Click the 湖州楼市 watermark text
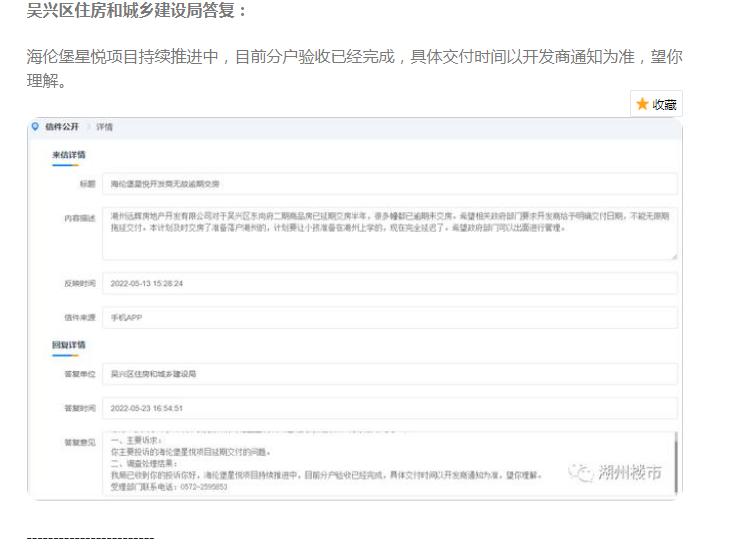 coord(631,473)
